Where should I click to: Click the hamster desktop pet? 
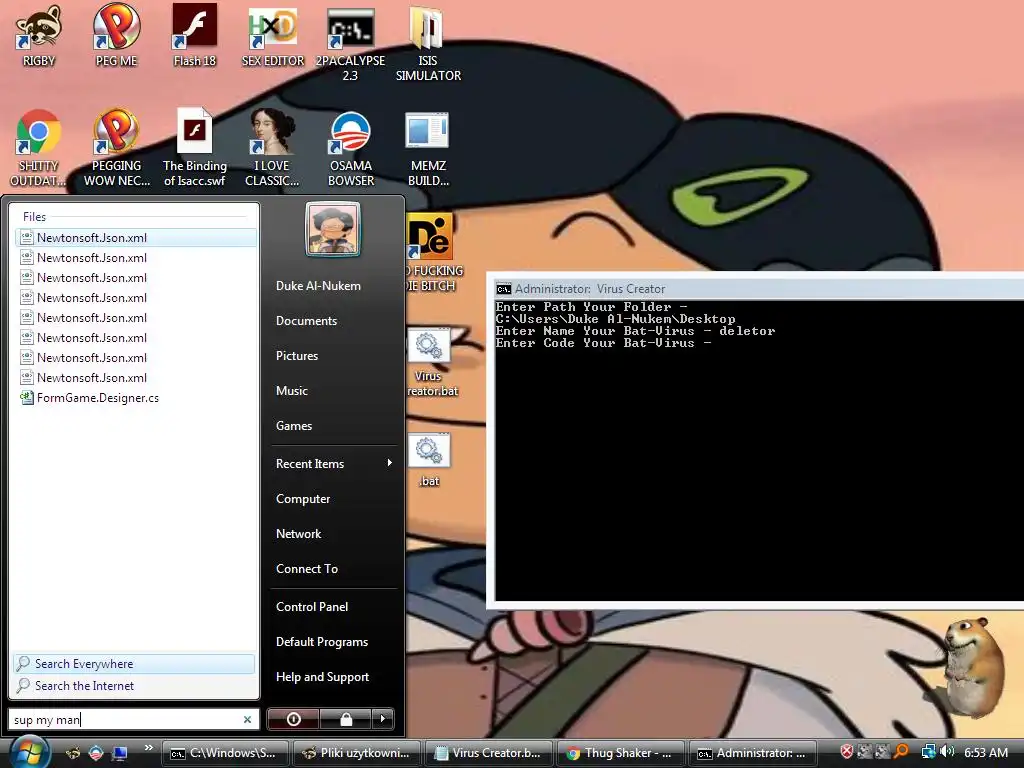click(x=972, y=667)
